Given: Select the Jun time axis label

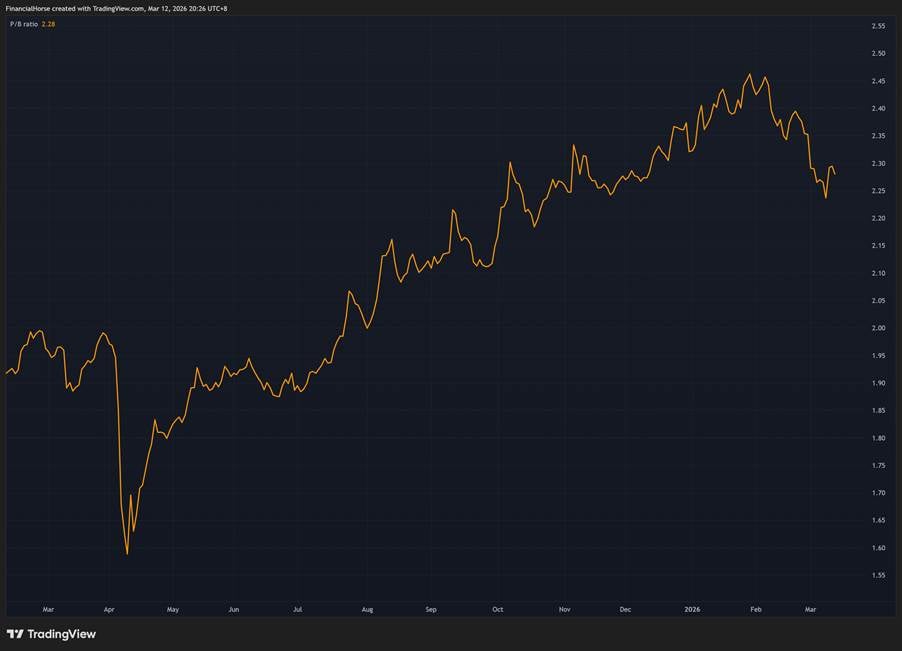Looking at the screenshot, I should (233, 608).
